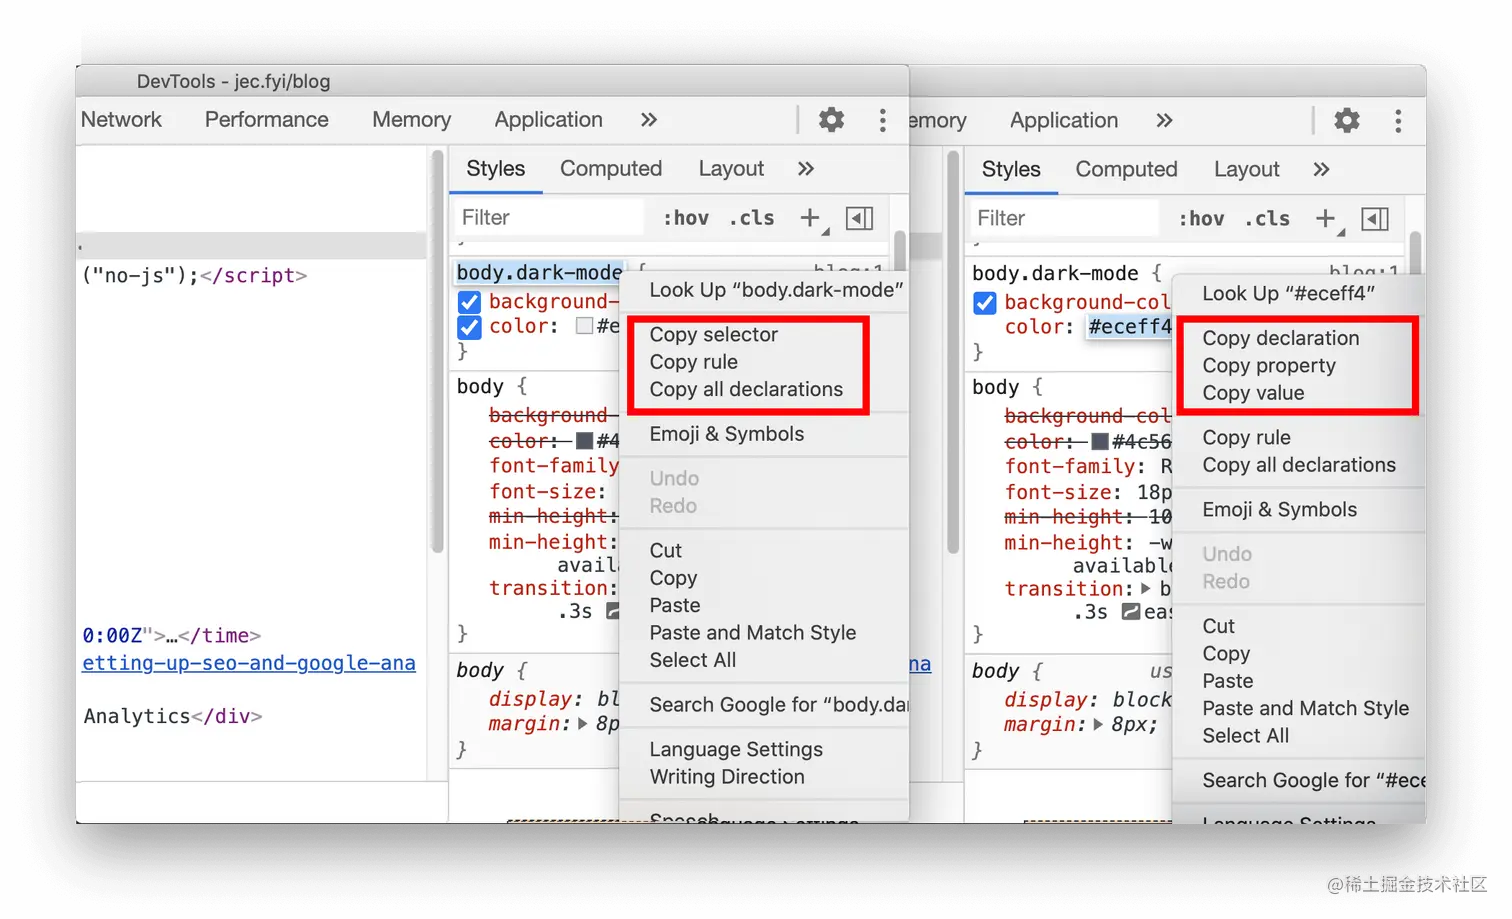The image size is (1512, 919).
Task: Show more tabs chevron after Layout, left pane
Action: [x=806, y=169]
